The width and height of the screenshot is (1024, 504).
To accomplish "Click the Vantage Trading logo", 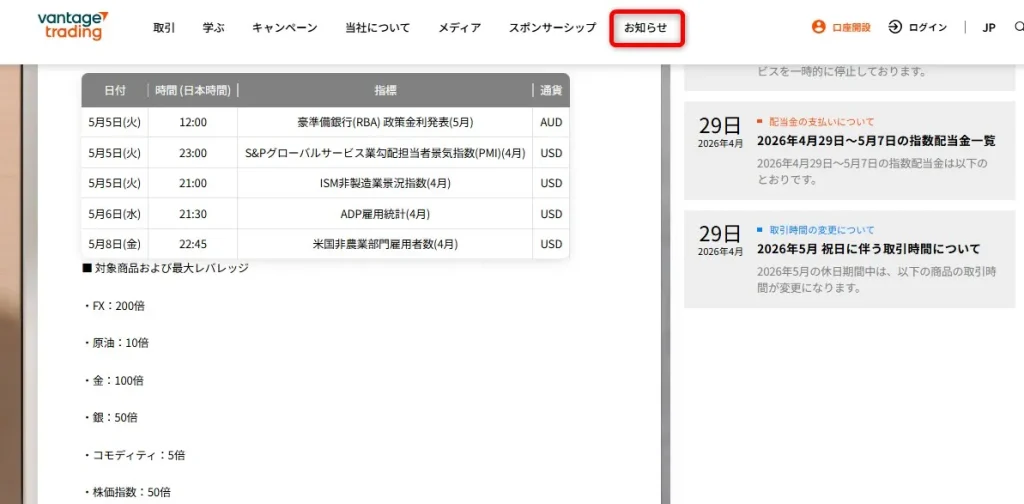I will (72, 26).
